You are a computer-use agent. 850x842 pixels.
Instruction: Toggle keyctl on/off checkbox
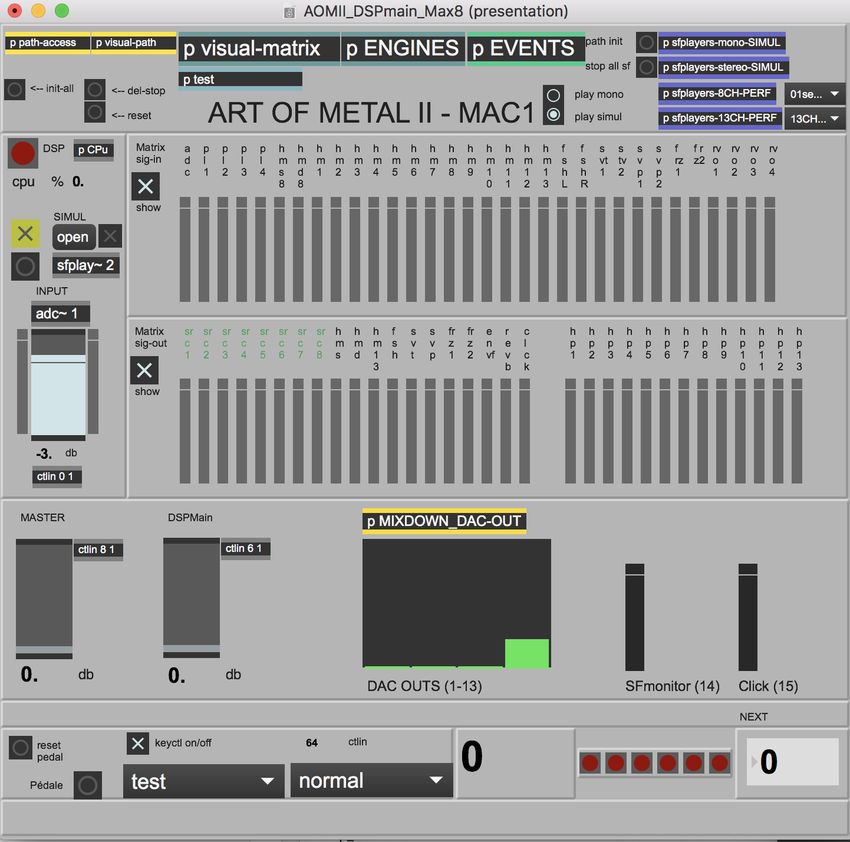click(138, 743)
